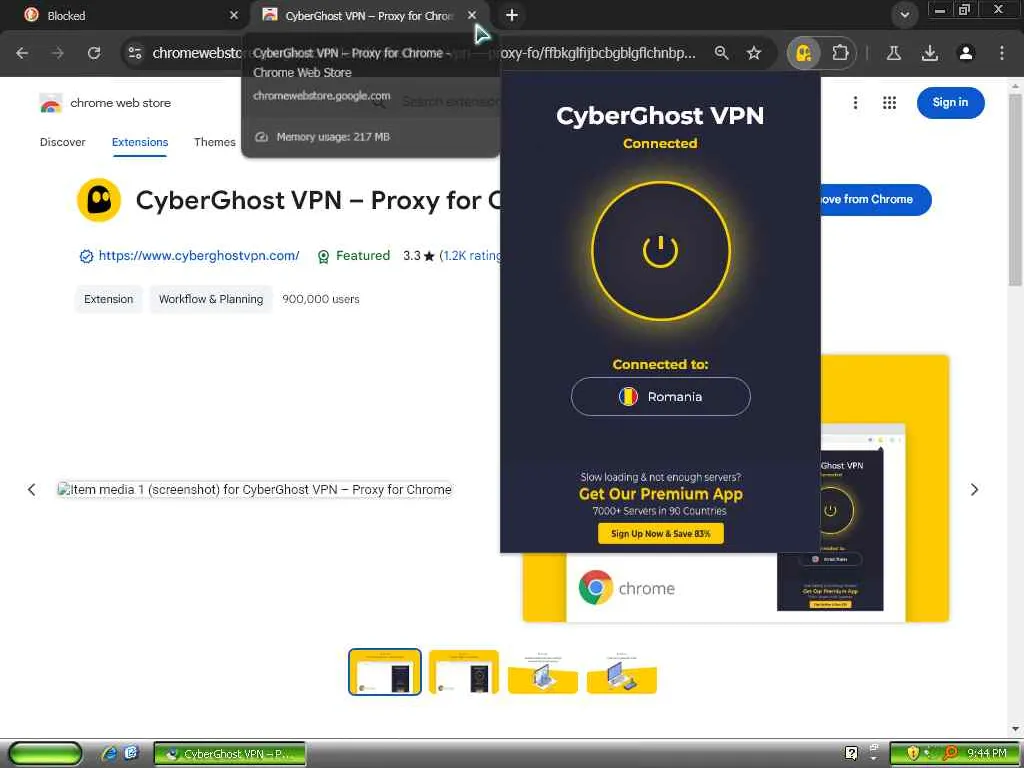Screen dimensions: 1024x768
Task: Close the CyberGhost VPN tab
Action: 472,15
